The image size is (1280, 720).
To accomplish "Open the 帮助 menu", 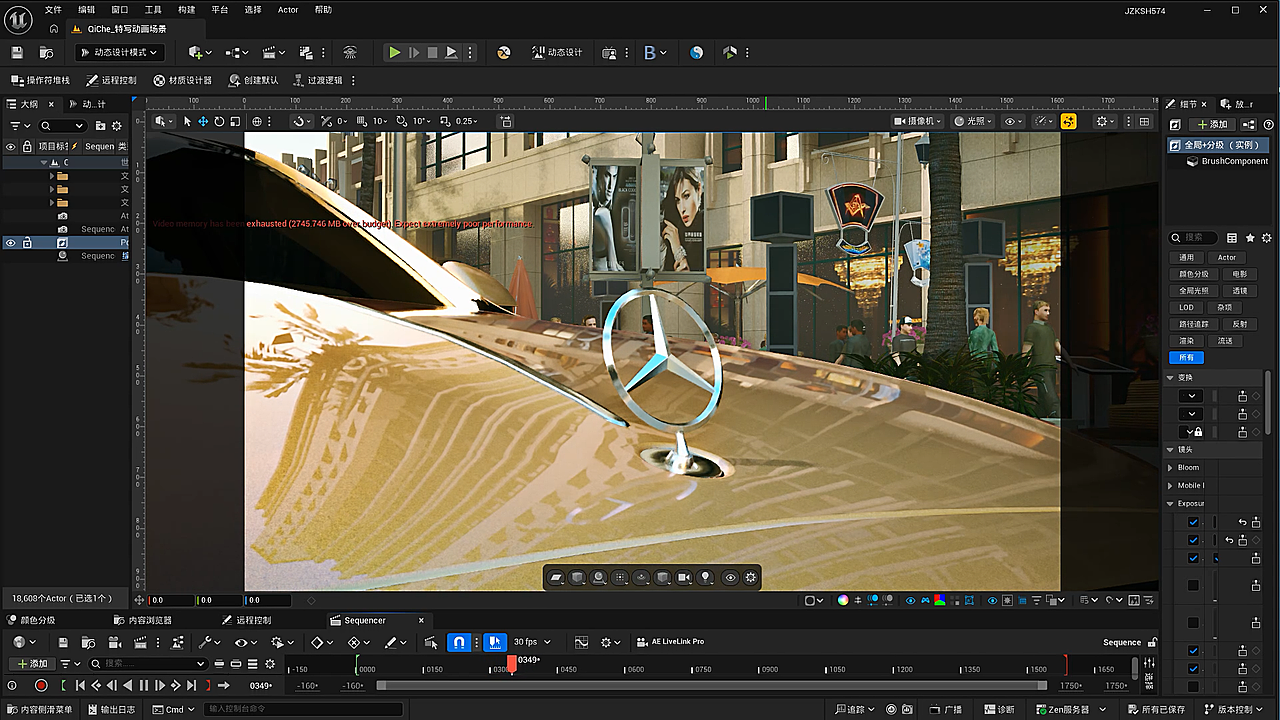I will (x=323, y=10).
